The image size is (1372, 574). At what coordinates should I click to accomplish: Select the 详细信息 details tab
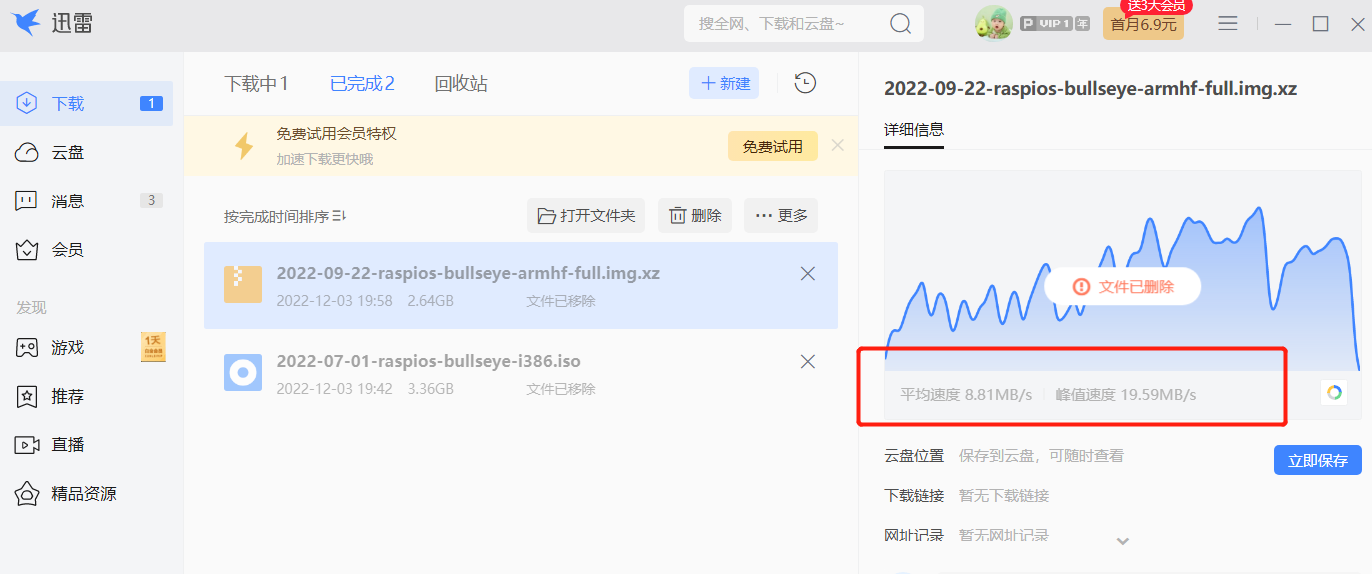(914, 130)
